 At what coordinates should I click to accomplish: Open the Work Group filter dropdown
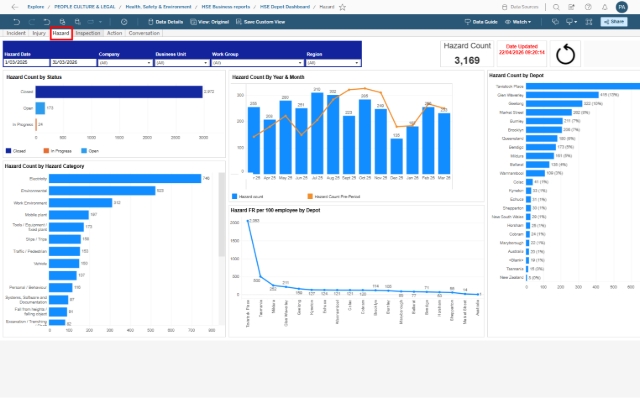pos(258,62)
